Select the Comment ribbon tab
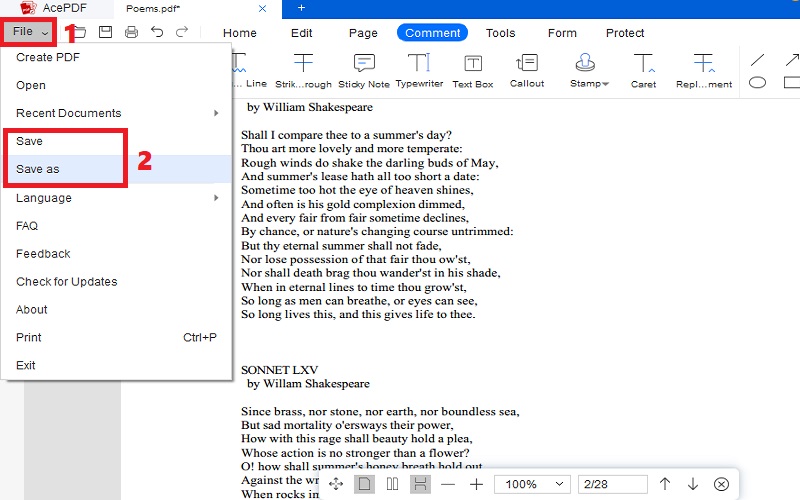This screenshot has width=800, height=500. click(x=433, y=33)
